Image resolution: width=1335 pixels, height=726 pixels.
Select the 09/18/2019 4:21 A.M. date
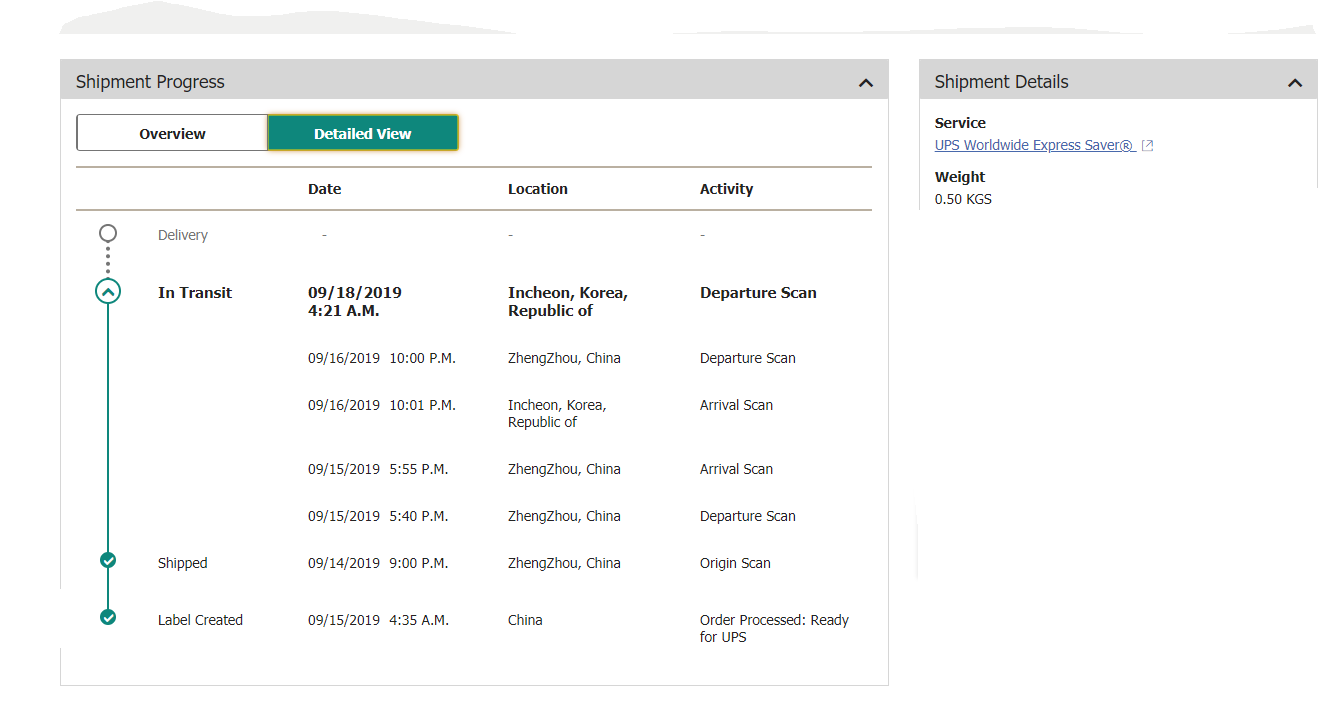tap(355, 302)
